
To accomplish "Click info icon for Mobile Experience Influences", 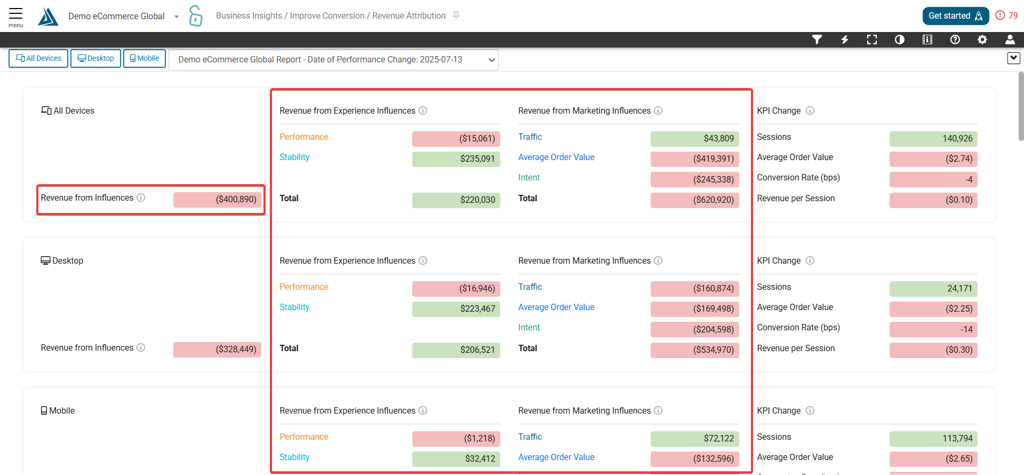I will (423, 411).
